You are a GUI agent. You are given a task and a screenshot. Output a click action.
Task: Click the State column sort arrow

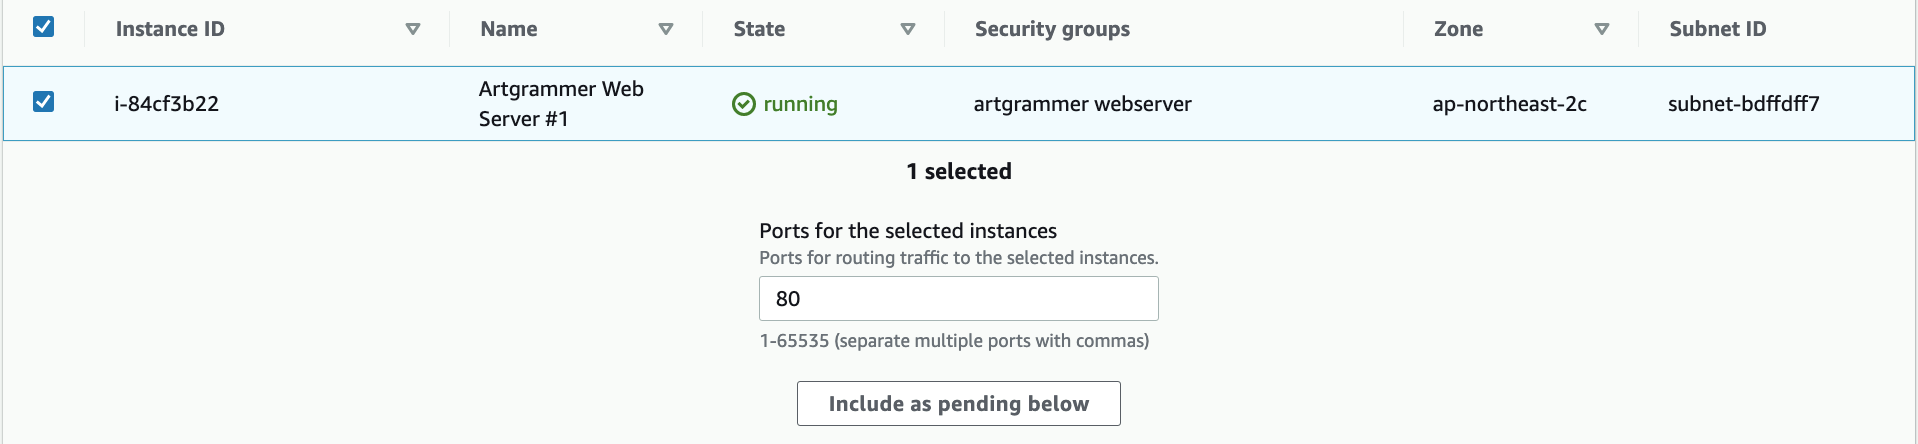pyautogui.click(x=907, y=29)
